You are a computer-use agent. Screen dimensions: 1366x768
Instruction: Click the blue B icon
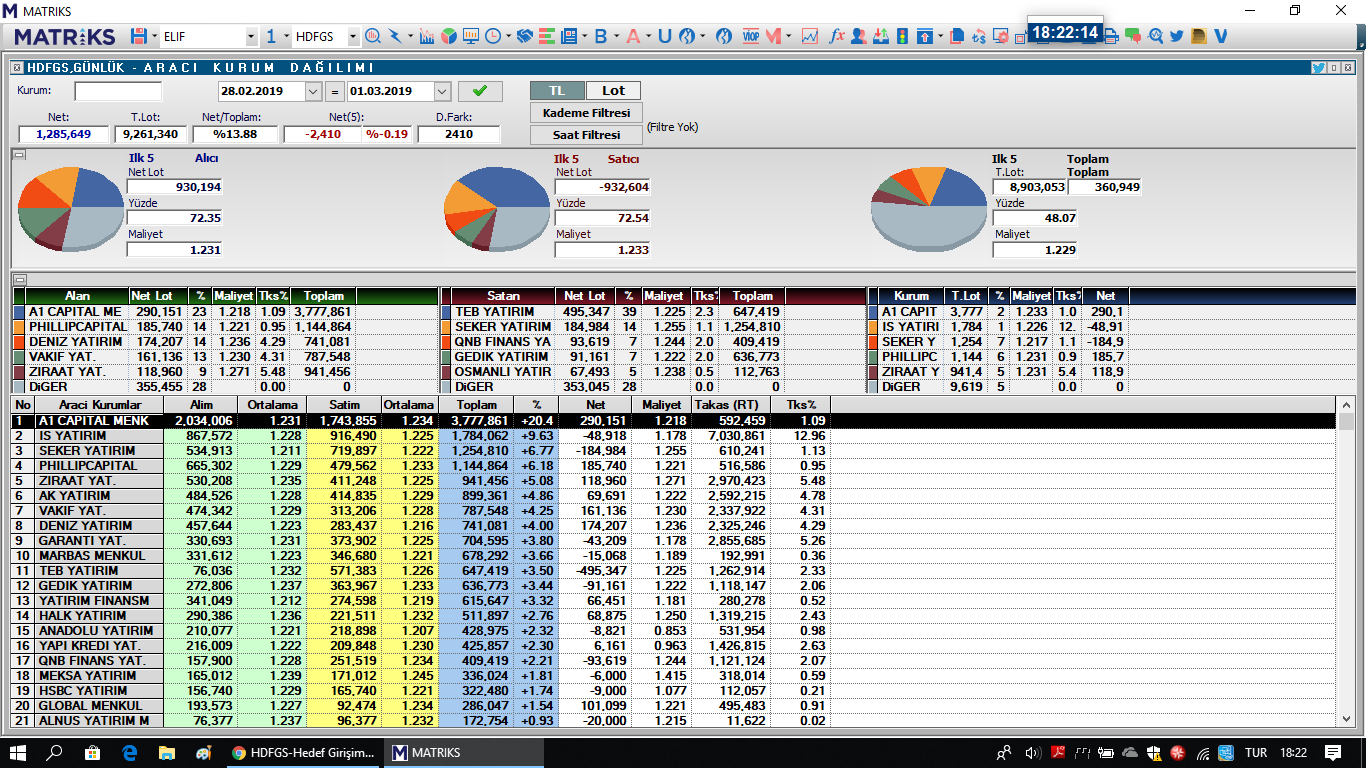(601, 36)
